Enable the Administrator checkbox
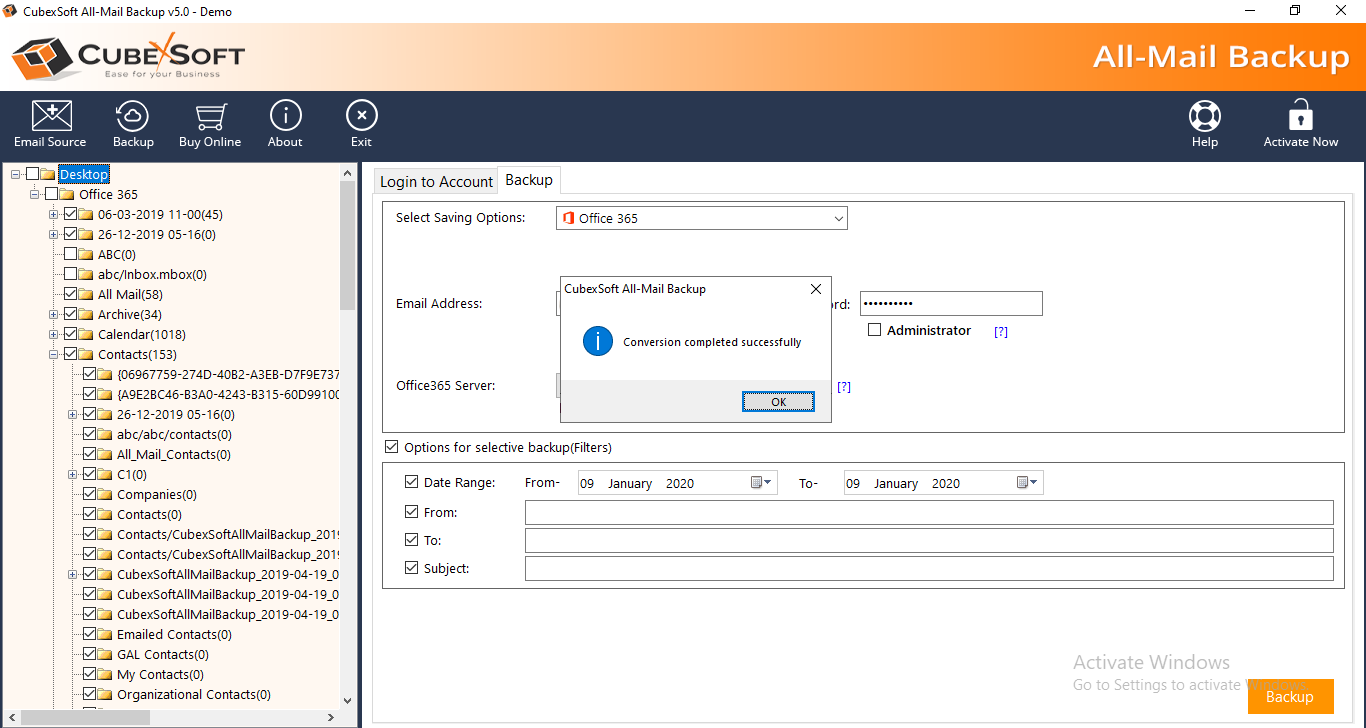1366x728 pixels. 874,330
